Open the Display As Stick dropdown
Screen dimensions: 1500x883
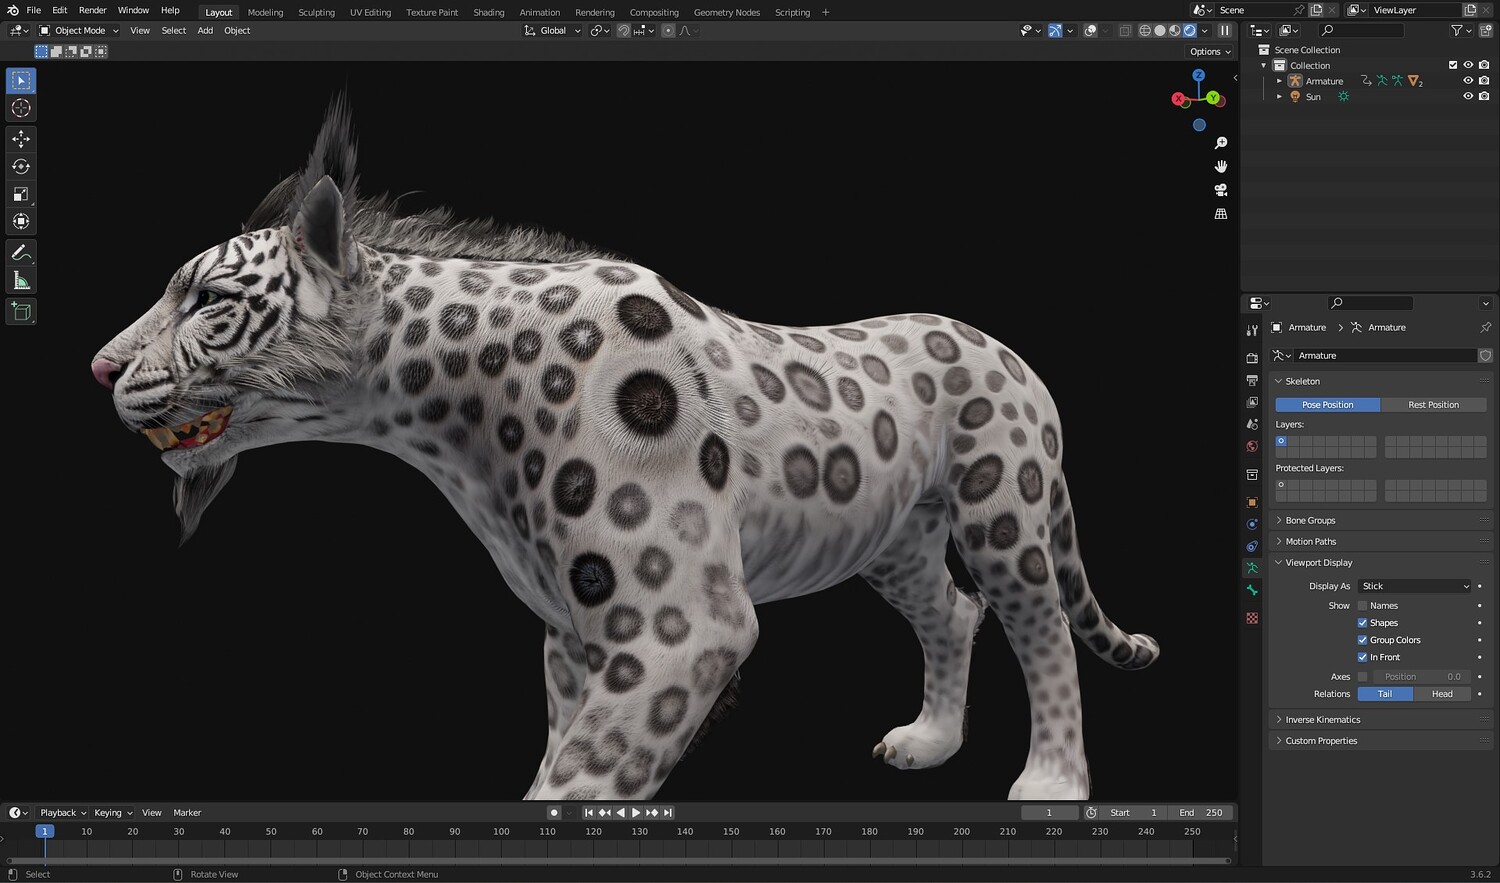[x=1416, y=586]
